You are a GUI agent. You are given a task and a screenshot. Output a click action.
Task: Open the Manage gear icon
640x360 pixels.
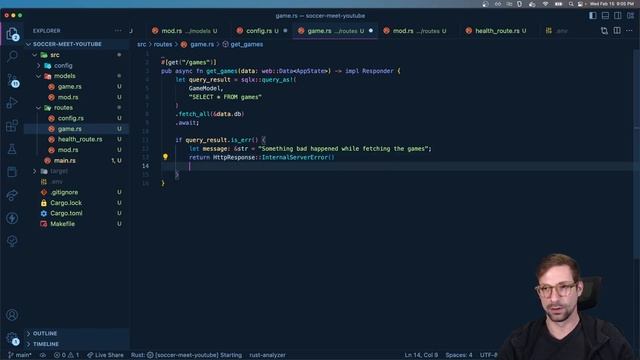[x=12, y=338]
